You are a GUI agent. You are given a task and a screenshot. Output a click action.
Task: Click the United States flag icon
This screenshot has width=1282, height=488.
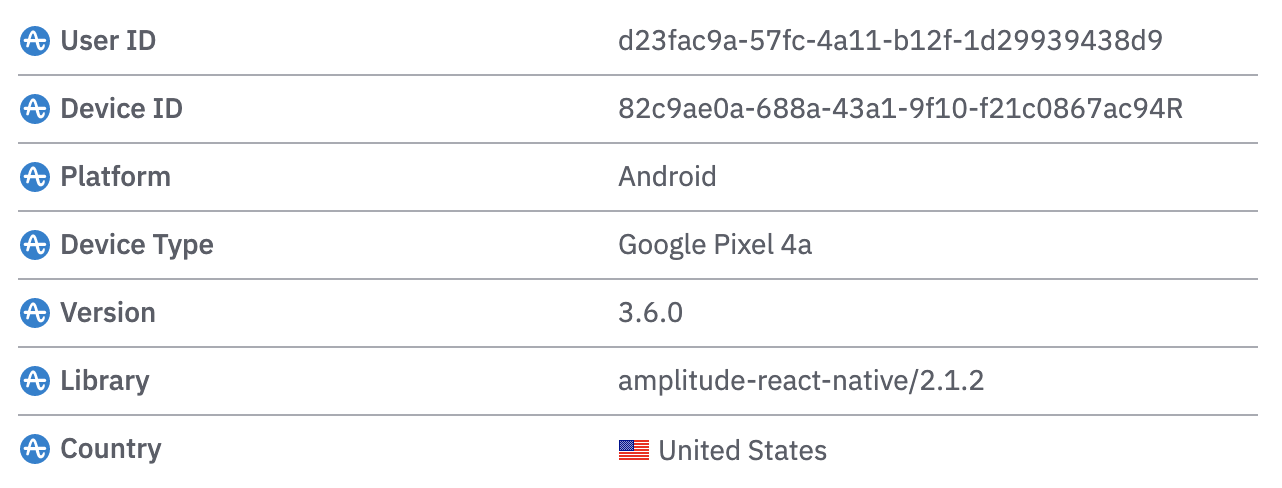(634, 450)
